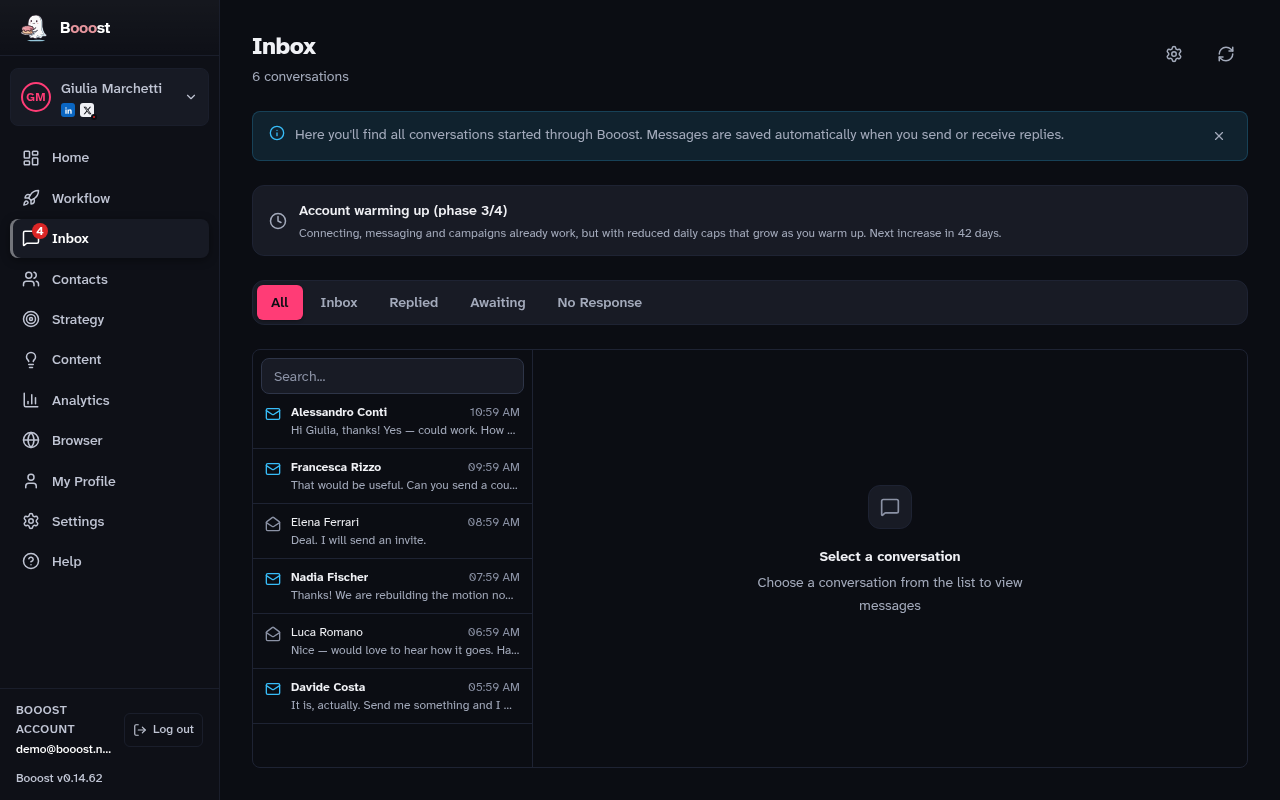Screen dimensions: 1280x800
Task: Click the demo@booost account email
Action: [x=64, y=749]
